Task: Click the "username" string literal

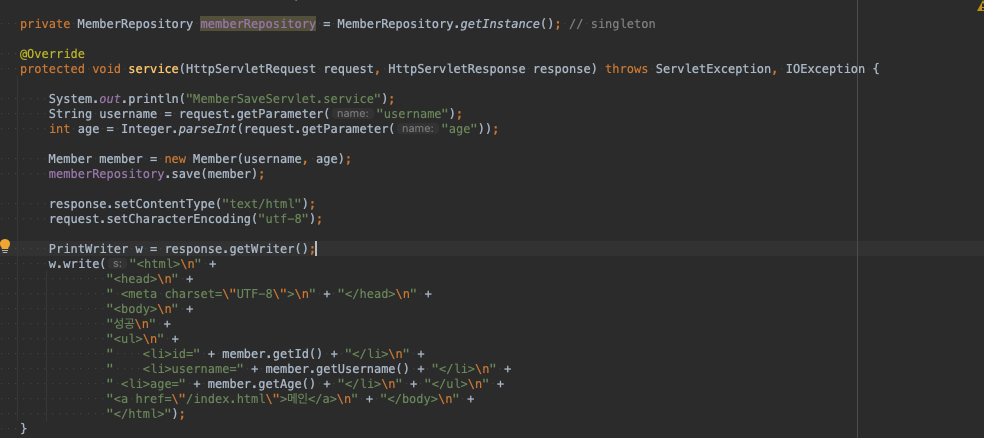Action: (412, 114)
